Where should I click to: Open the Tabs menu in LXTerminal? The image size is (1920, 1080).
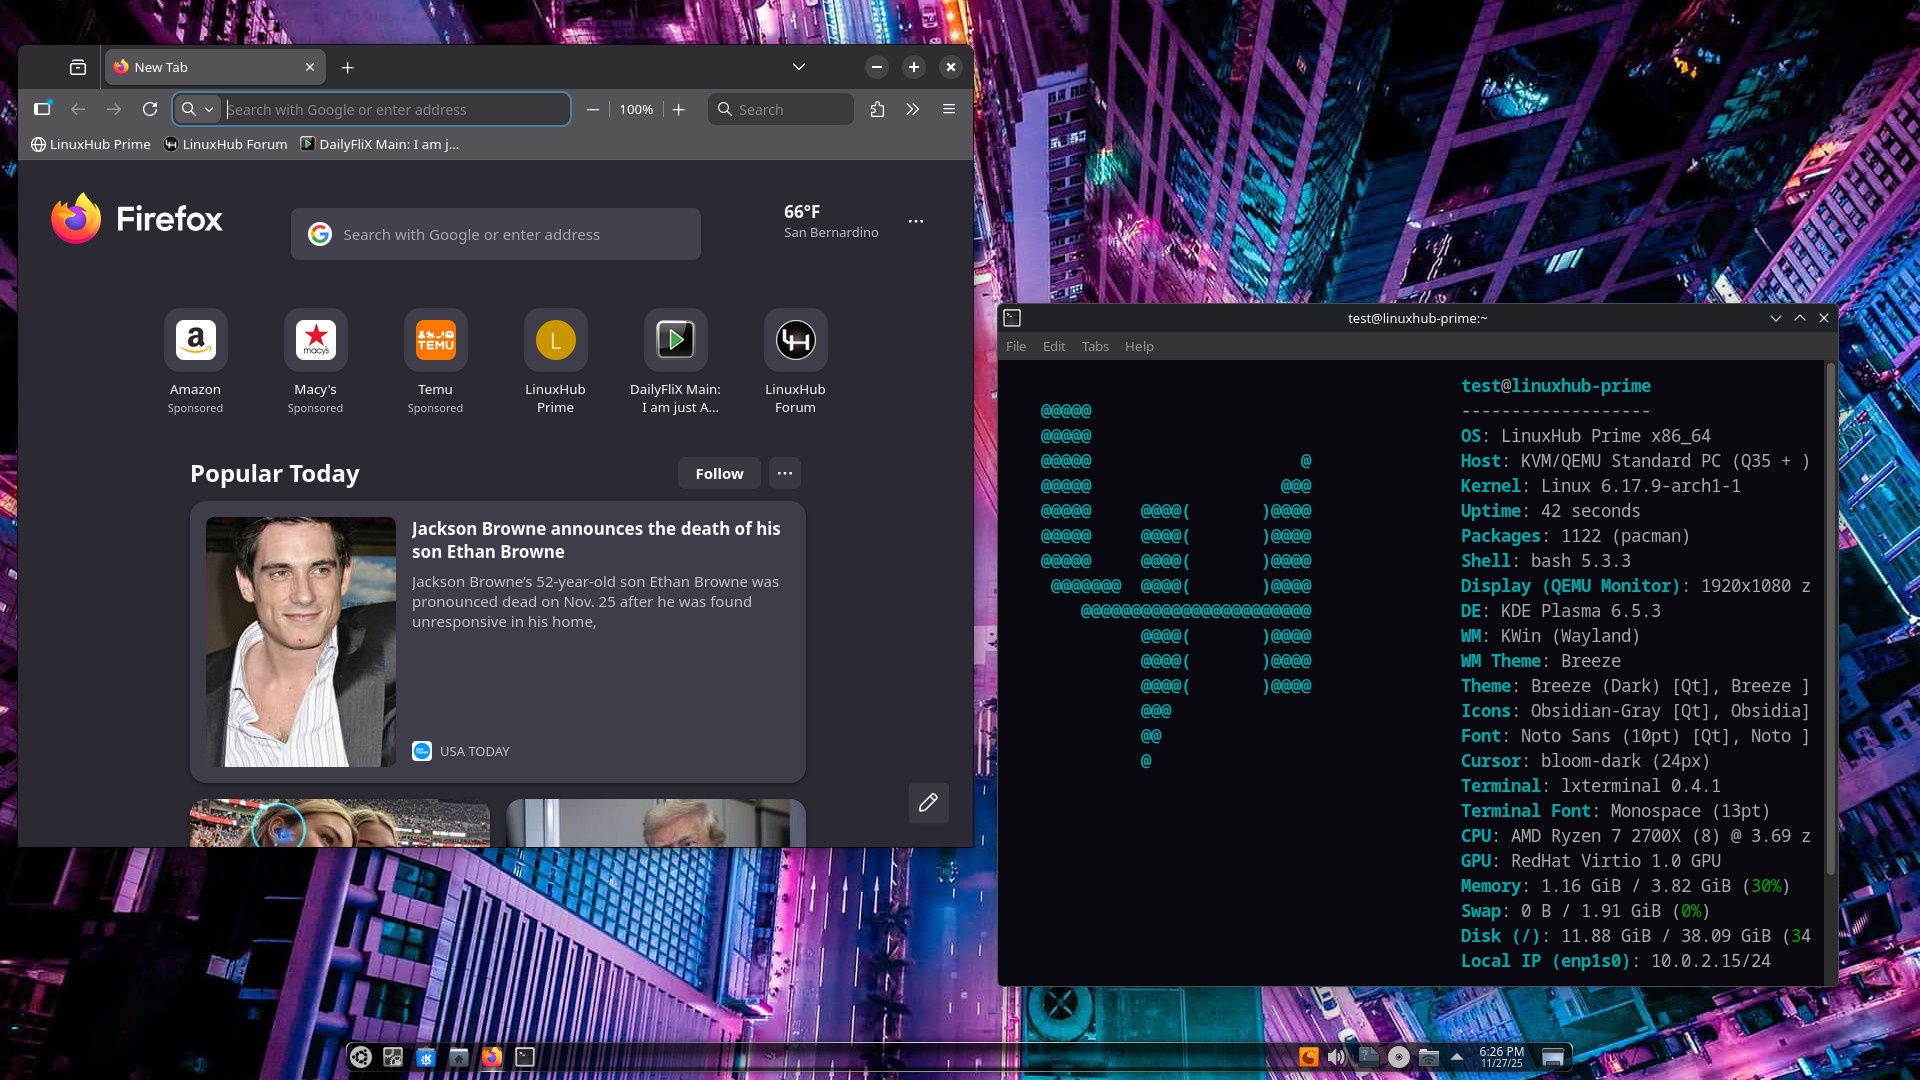coord(1095,346)
